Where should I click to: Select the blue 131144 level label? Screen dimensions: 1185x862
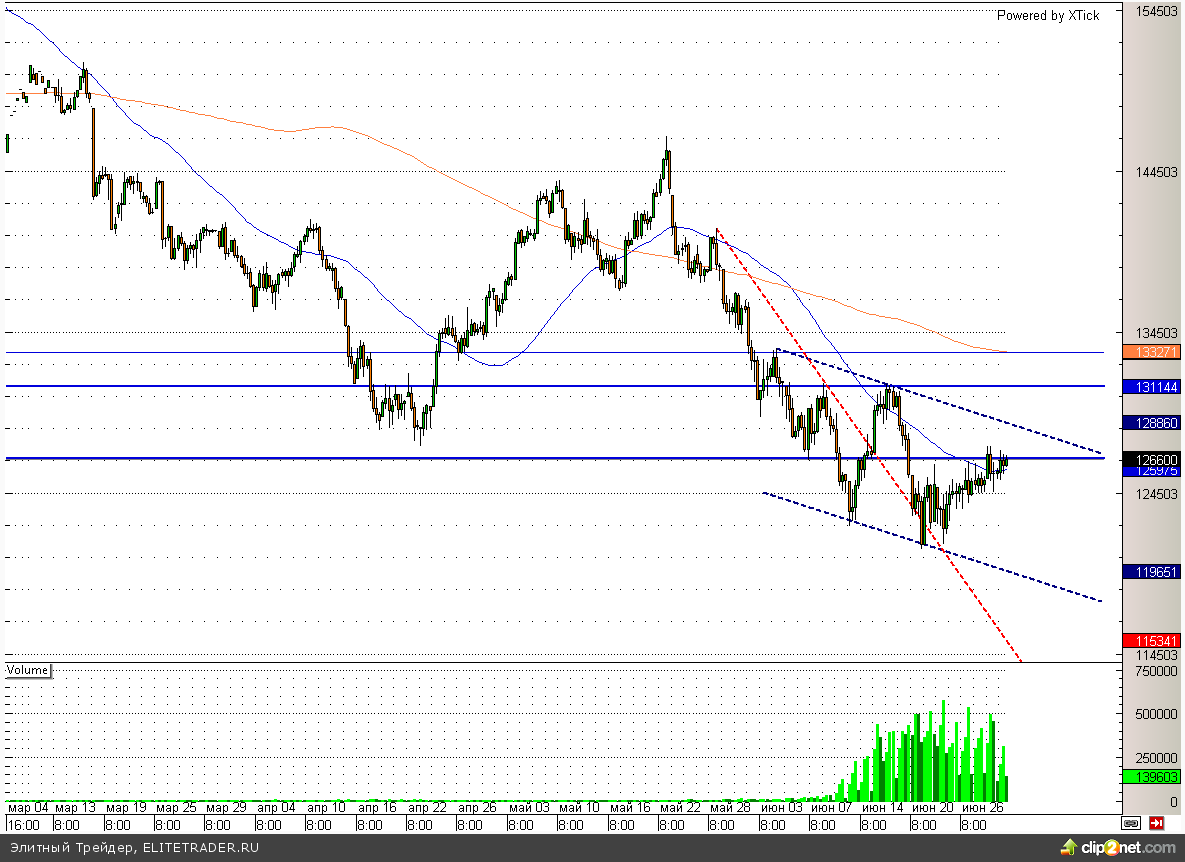[1151, 386]
